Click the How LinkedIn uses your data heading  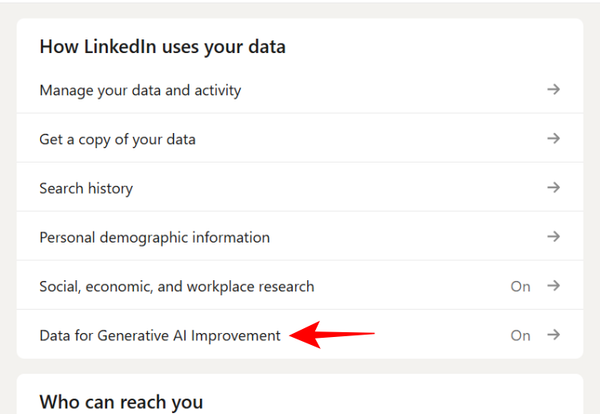click(x=162, y=47)
